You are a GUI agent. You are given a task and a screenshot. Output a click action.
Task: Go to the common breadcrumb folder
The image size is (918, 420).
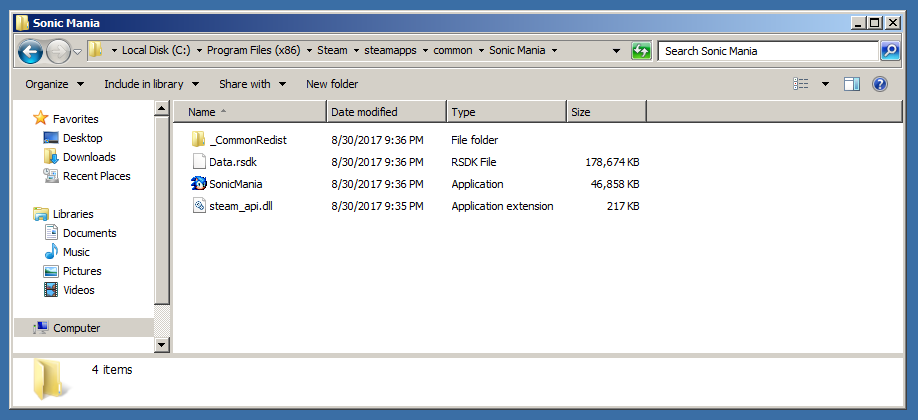453,50
